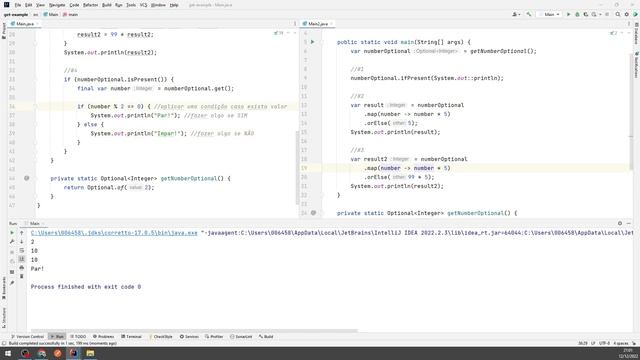Screen dimensions: 640x360
Task: Open the tab options menu for the left editor
Action: pyautogui.click(x=295, y=24)
